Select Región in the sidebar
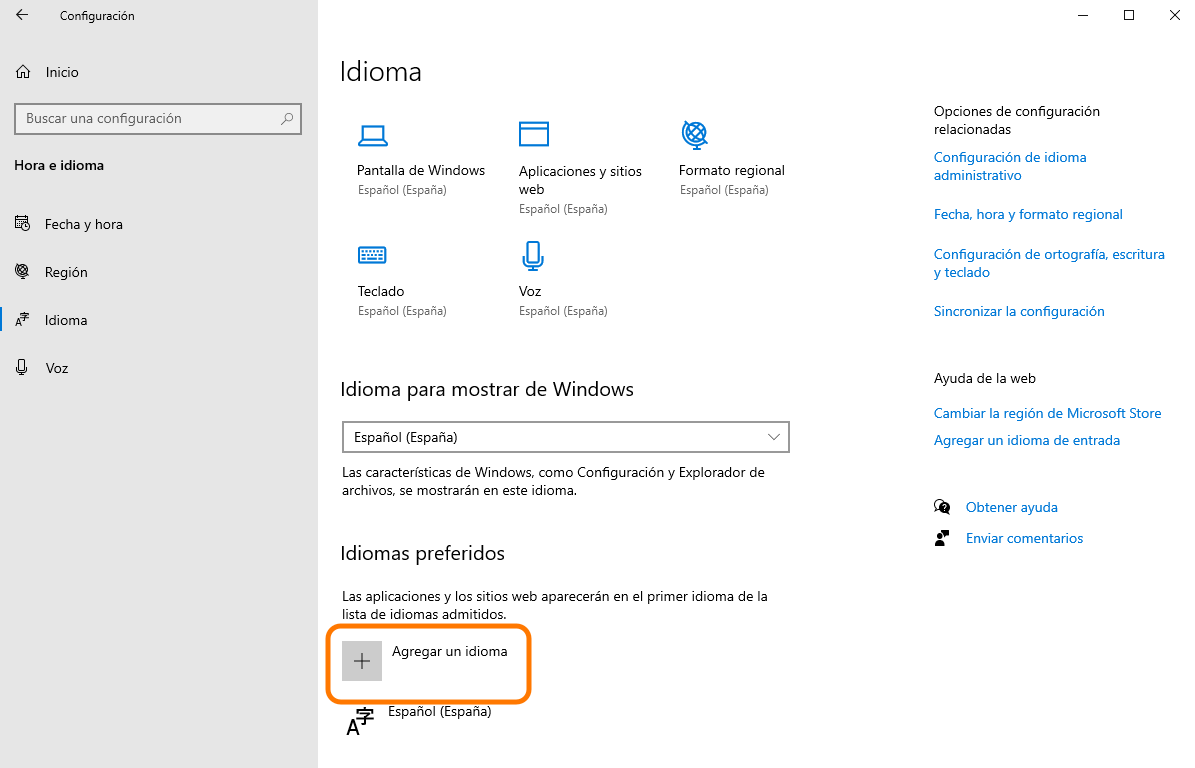 tap(66, 272)
